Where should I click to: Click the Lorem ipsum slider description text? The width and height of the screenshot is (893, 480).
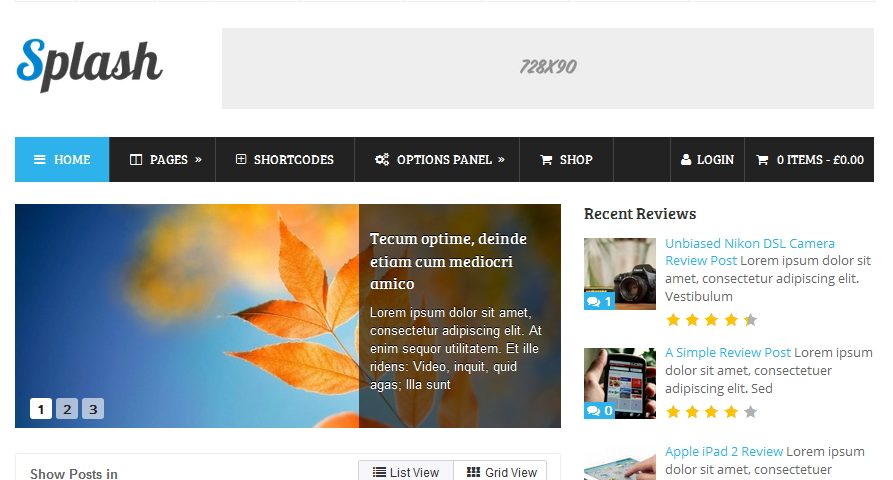[456, 348]
